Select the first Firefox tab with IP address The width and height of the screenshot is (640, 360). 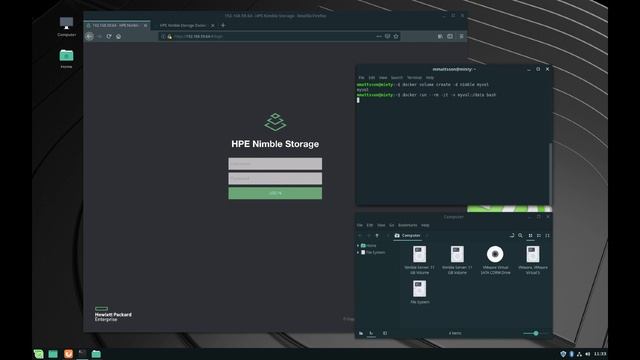117,25
